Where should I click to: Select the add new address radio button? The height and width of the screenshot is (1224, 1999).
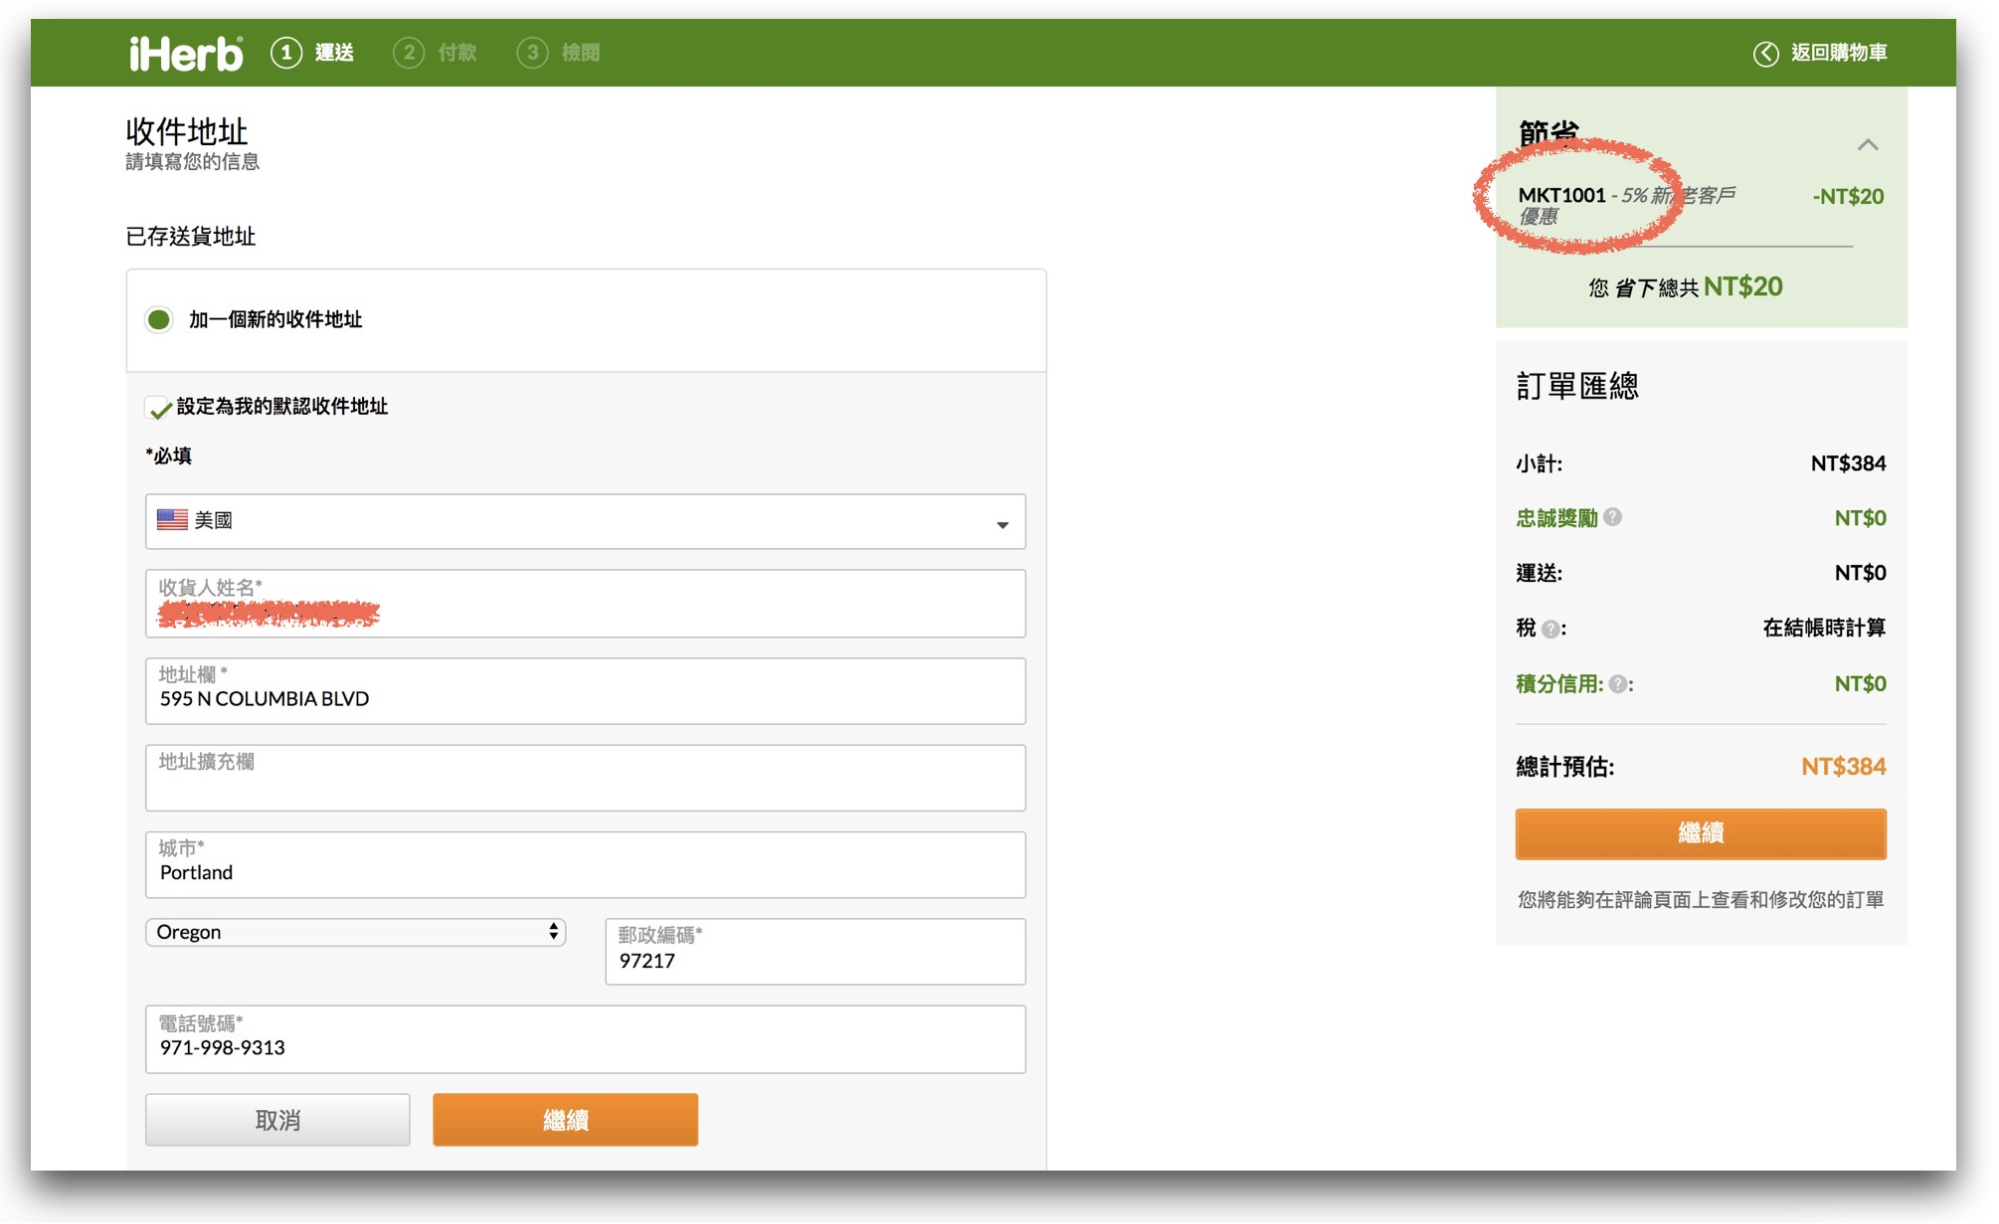pyautogui.click(x=159, y=320)
